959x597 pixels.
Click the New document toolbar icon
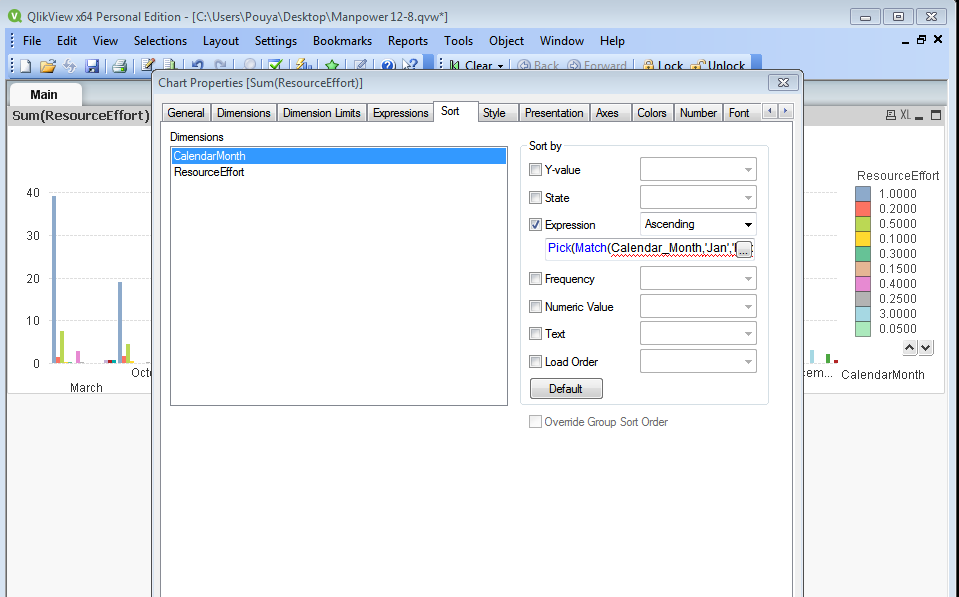(26, 65)
